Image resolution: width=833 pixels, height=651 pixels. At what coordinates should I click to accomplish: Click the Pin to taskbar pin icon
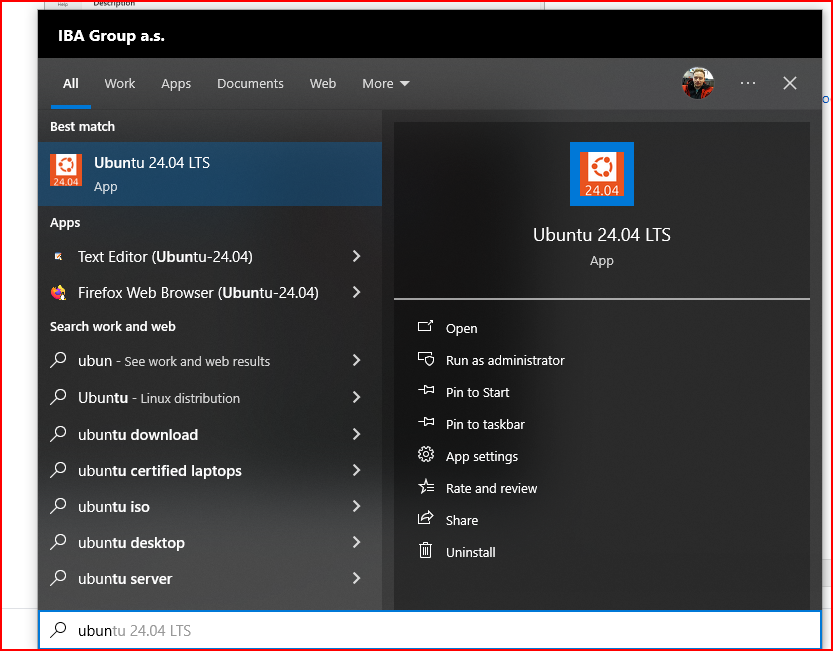pyautogui.click(x=426, y=423)
